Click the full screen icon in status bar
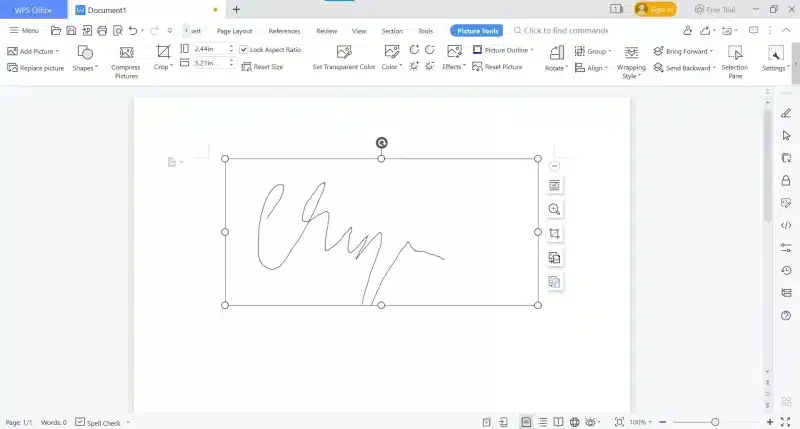Screen dimensions: 800x429 (786, 422)
